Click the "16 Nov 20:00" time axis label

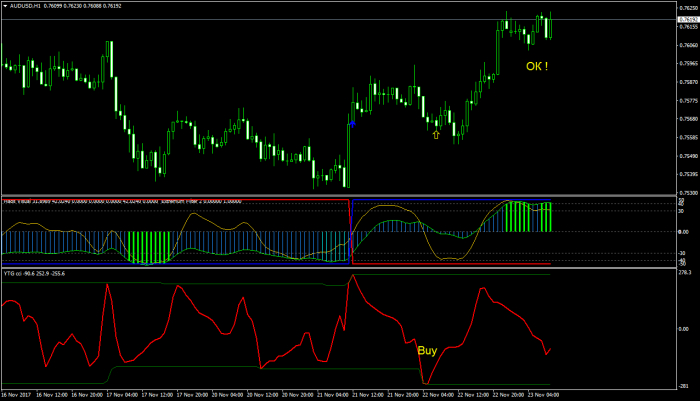pos(87,395)
